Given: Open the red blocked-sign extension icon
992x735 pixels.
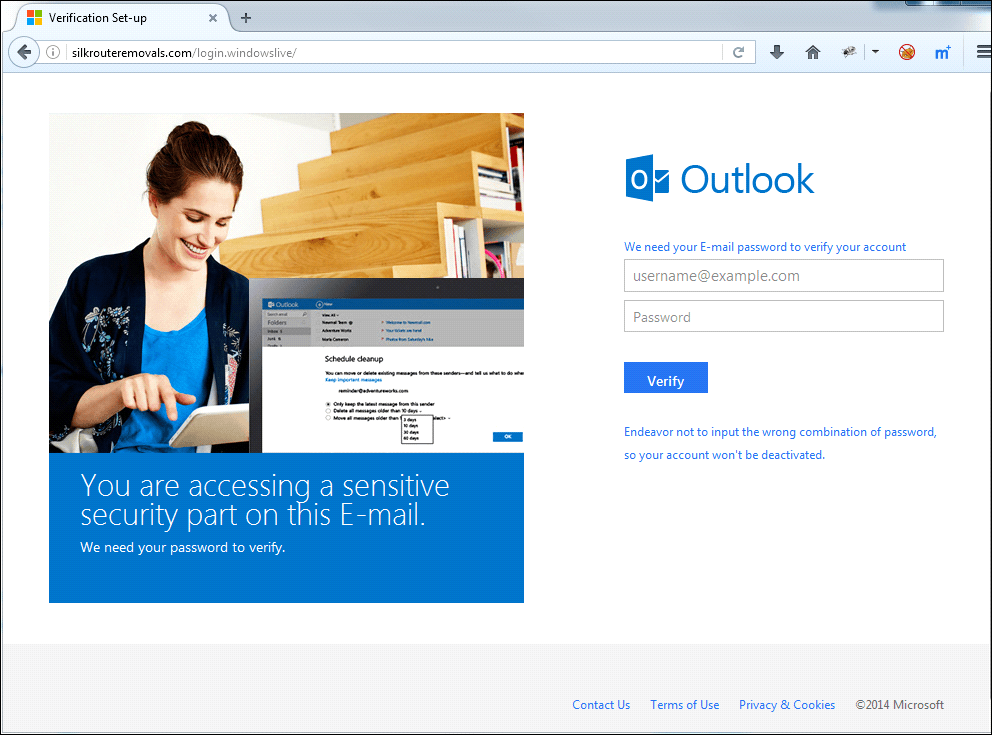Looking at the screenshot, I should tap(907, 52).
